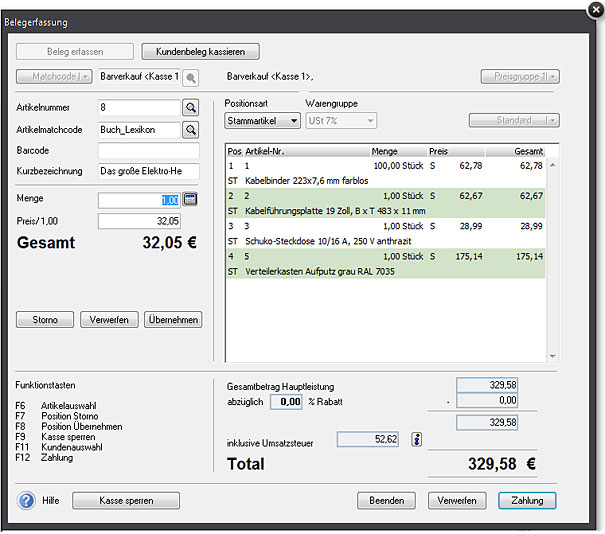This screenshot has width=605, height=534.
Task: Expand the Positionsart Stammartikel combo box
Action: click(262, 121)
